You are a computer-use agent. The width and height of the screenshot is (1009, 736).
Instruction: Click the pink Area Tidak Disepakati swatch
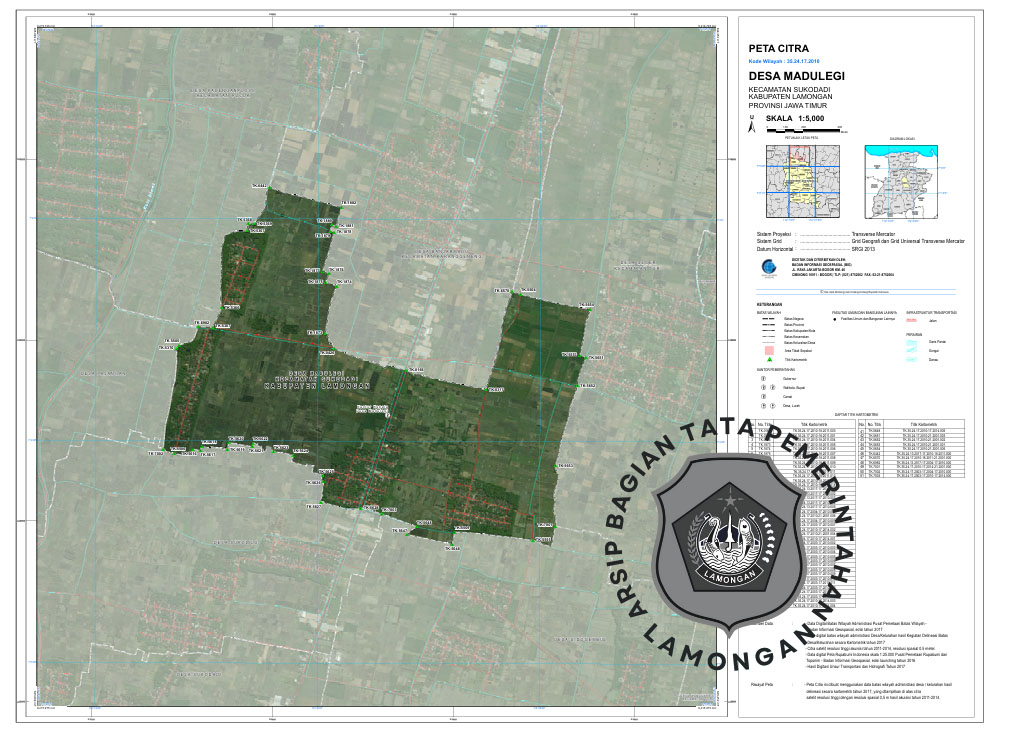(x=768, y=350)
